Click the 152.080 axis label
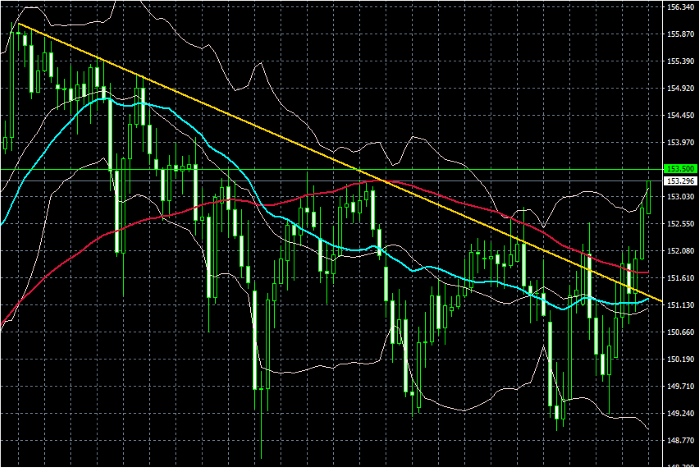 pyautogui.click(x=681, y=251)
